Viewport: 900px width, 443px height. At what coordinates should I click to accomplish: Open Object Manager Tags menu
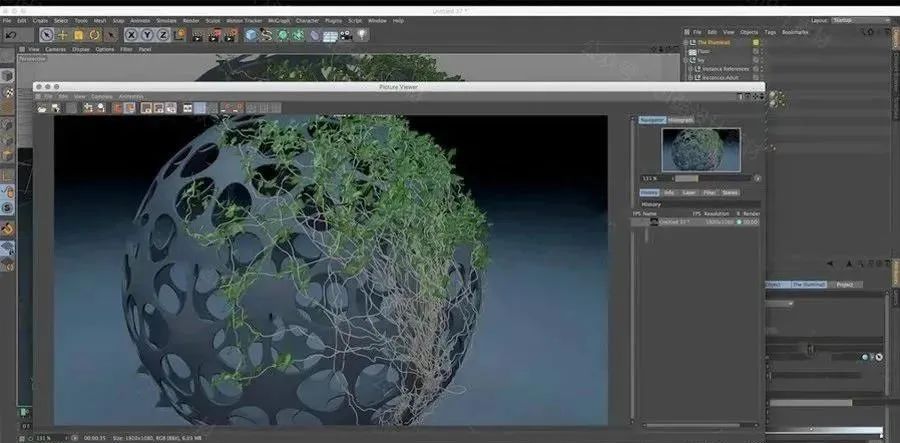(770, 33)
